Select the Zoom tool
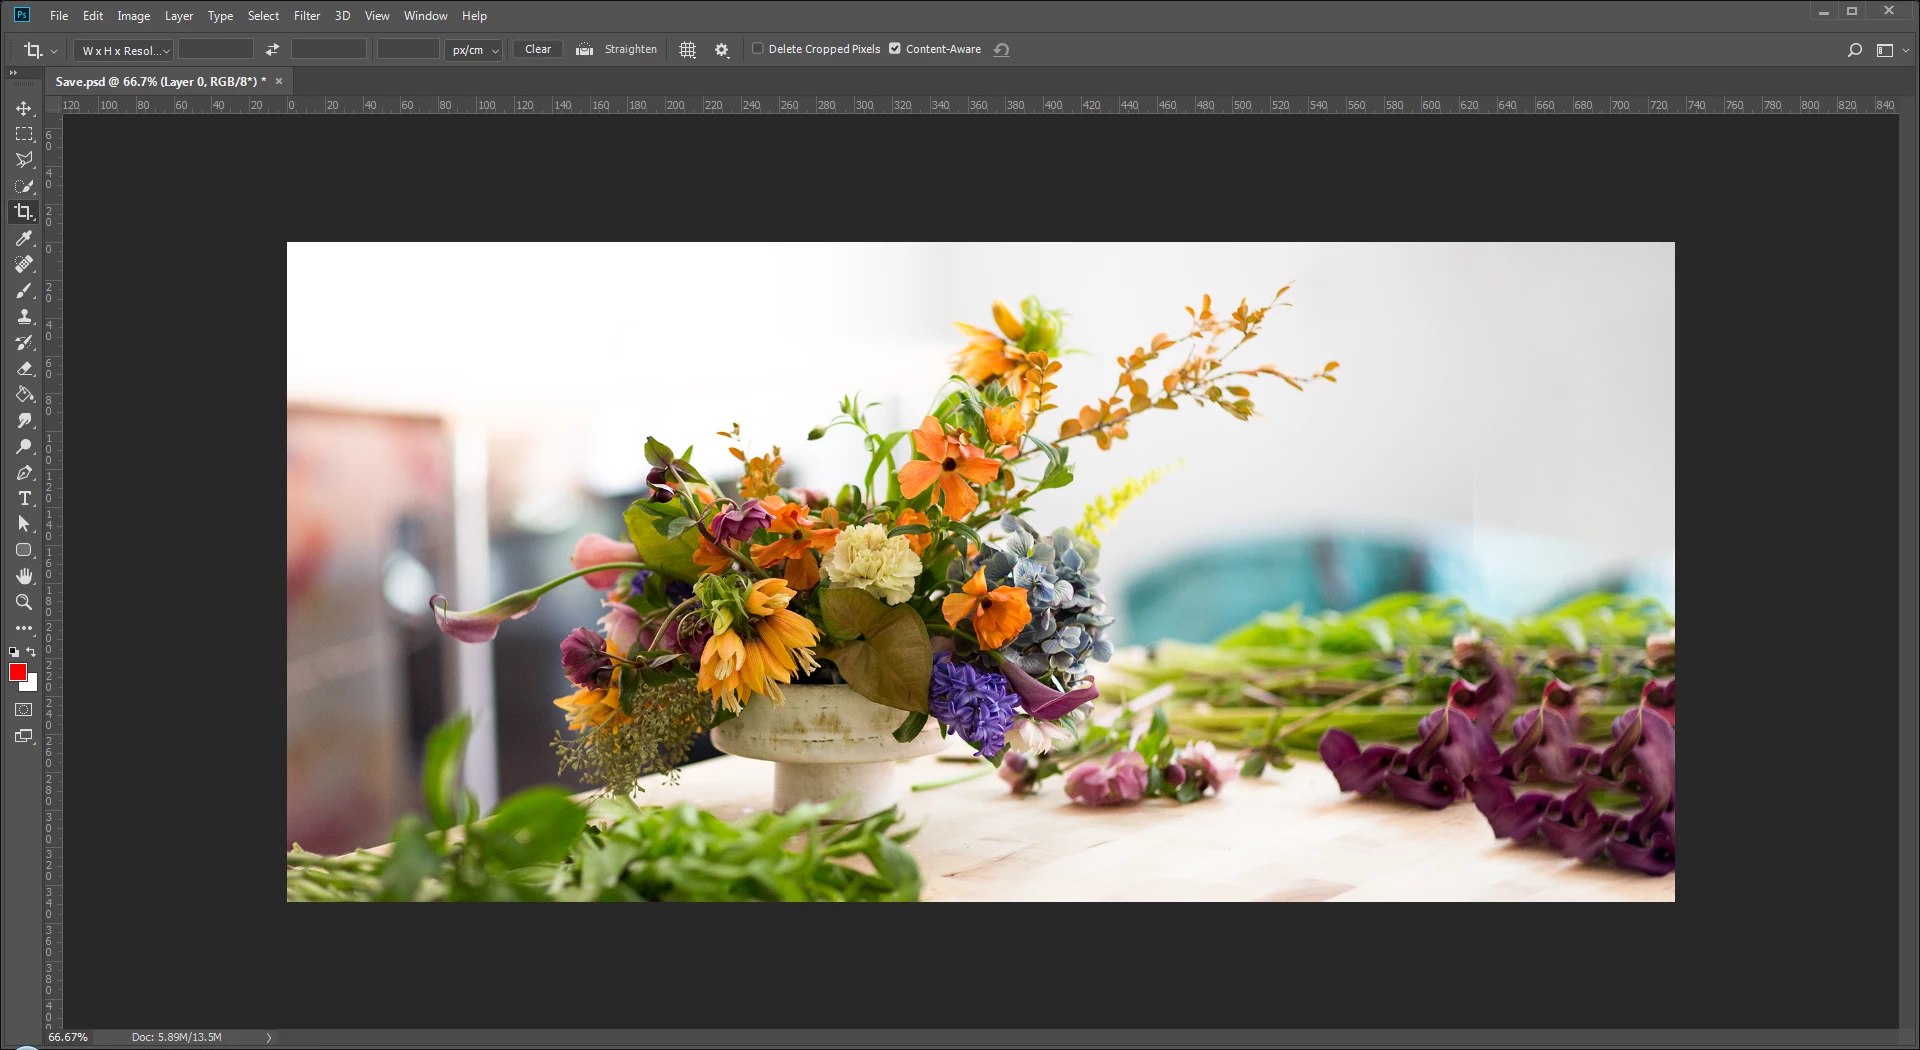The height and width of the screenshot is (1050, 1920). (24, 602)
